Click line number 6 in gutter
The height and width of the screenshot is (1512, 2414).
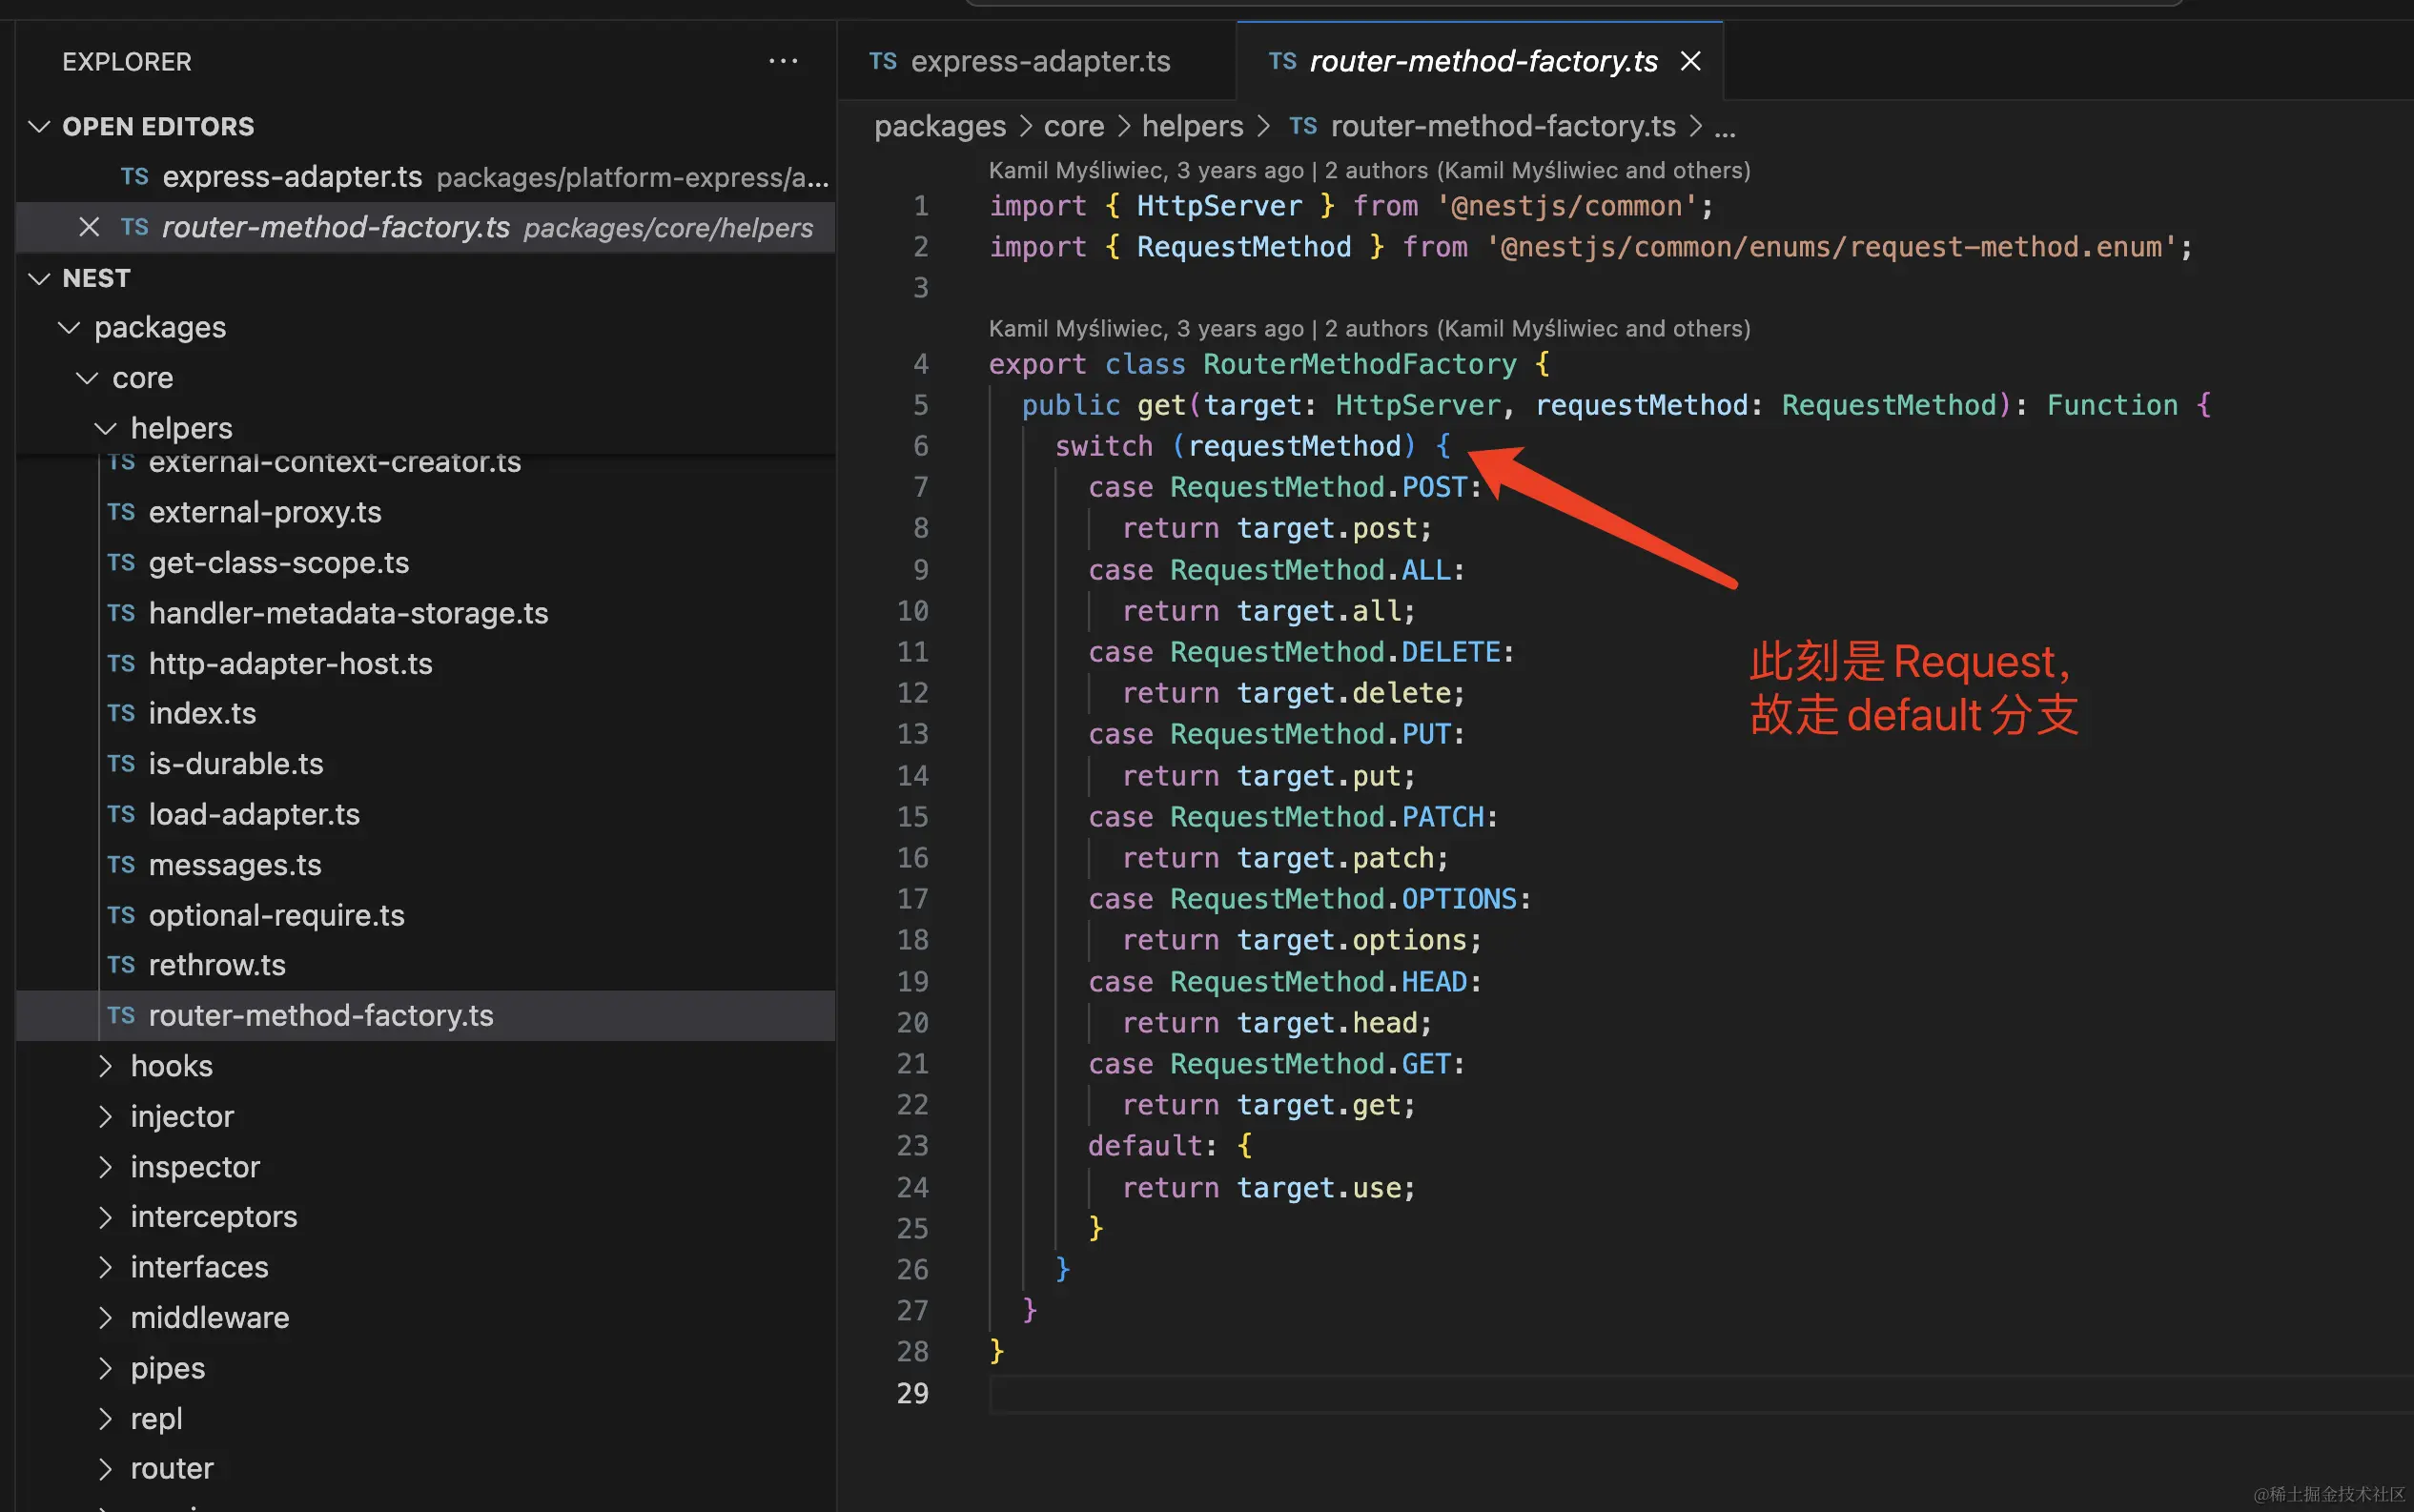(x=921, y=447)
